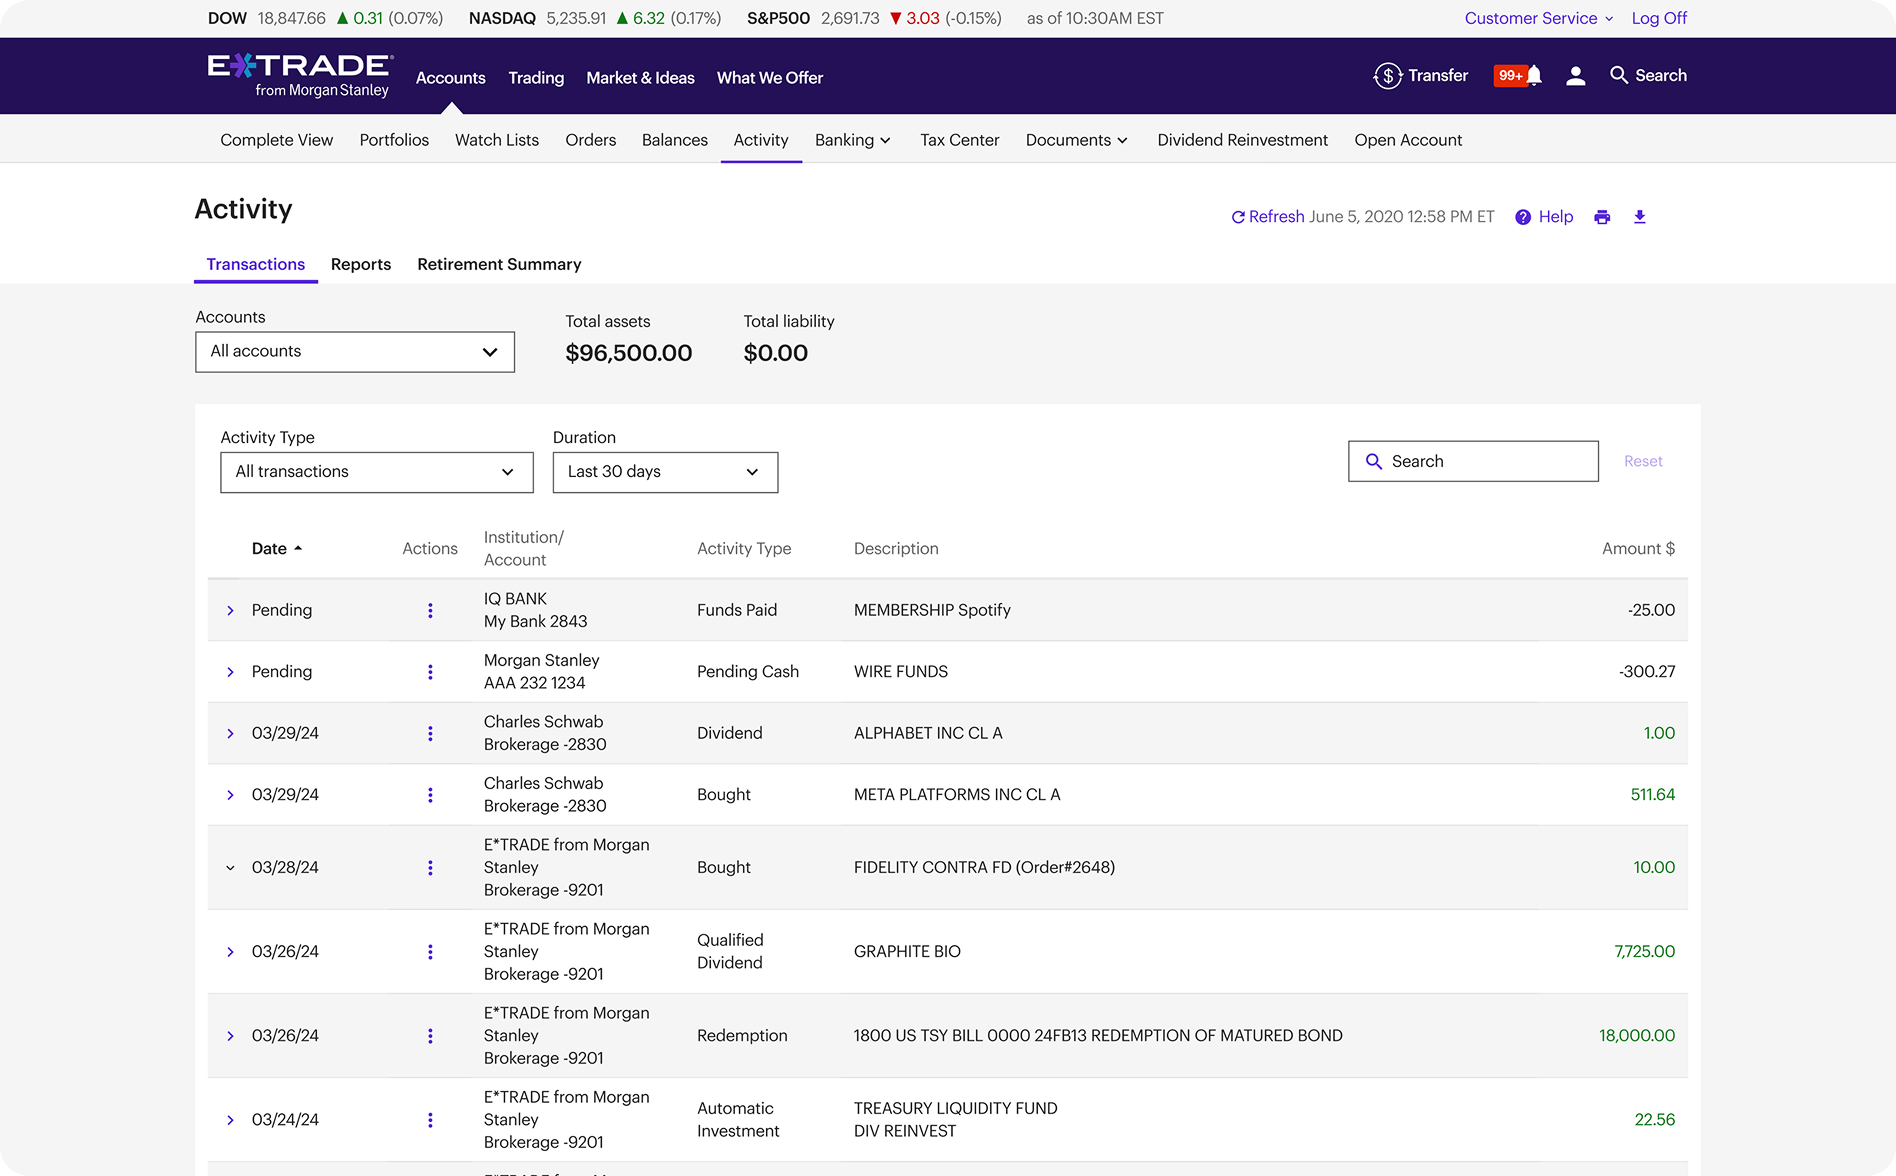Click the print icon

click(1602, 217)
